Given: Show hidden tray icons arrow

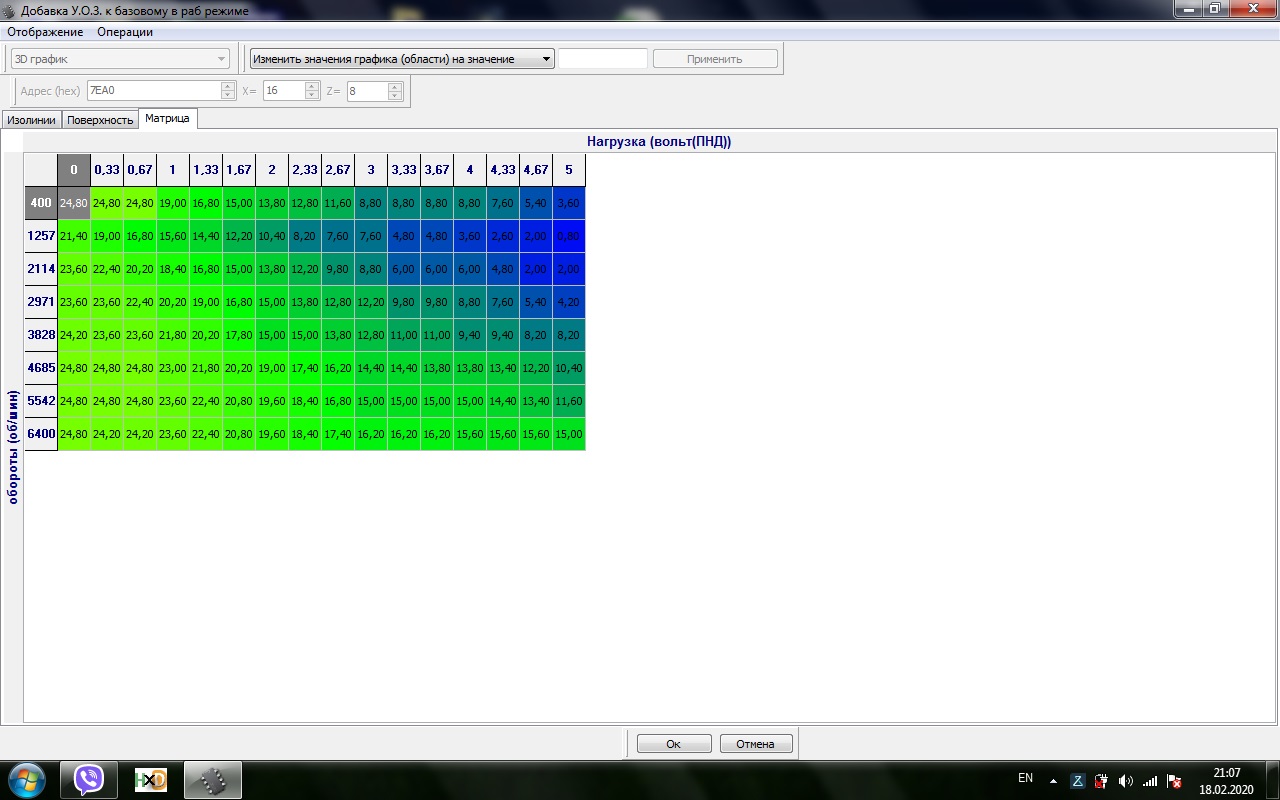Looking at the screenshot, I should (1053, 781).
